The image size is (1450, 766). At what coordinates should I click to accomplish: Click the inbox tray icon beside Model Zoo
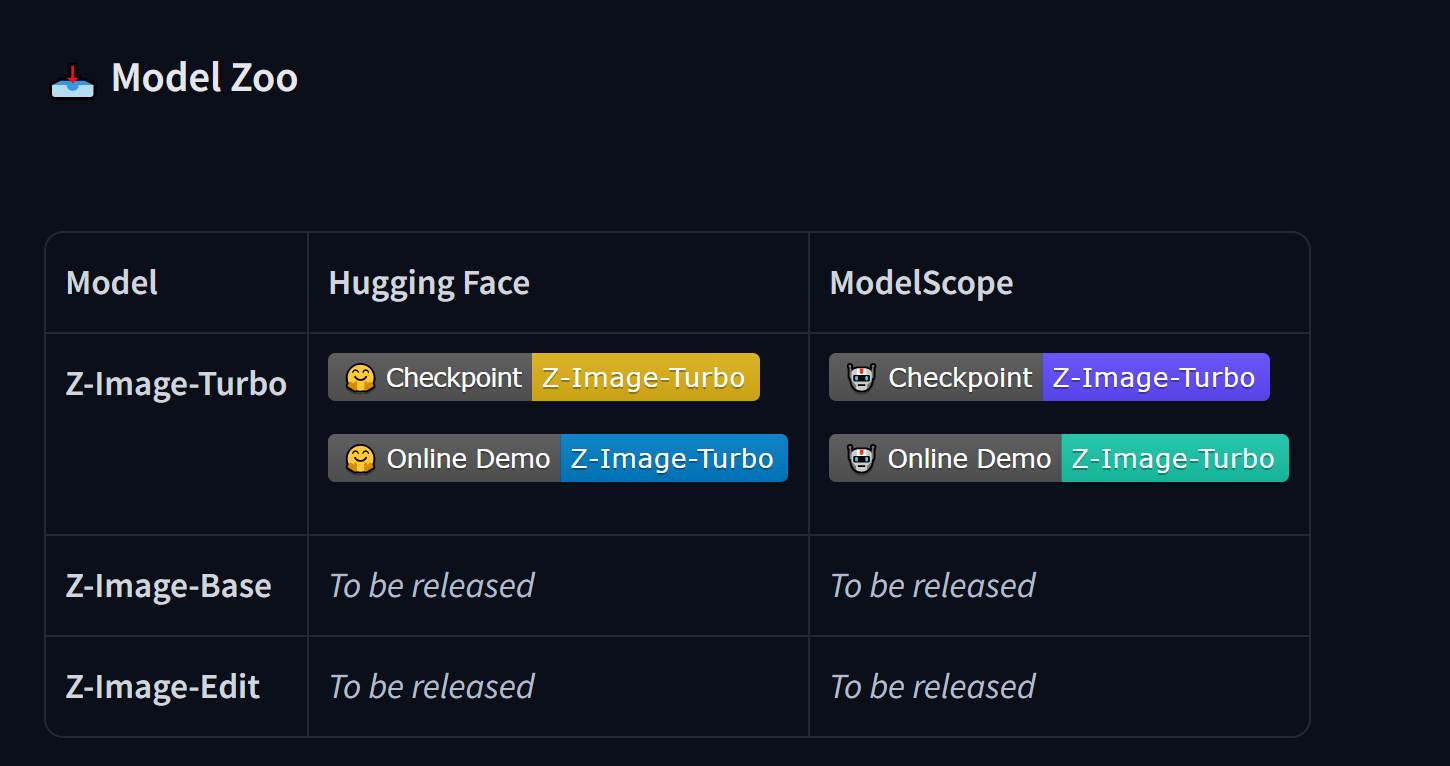[72, 79]
